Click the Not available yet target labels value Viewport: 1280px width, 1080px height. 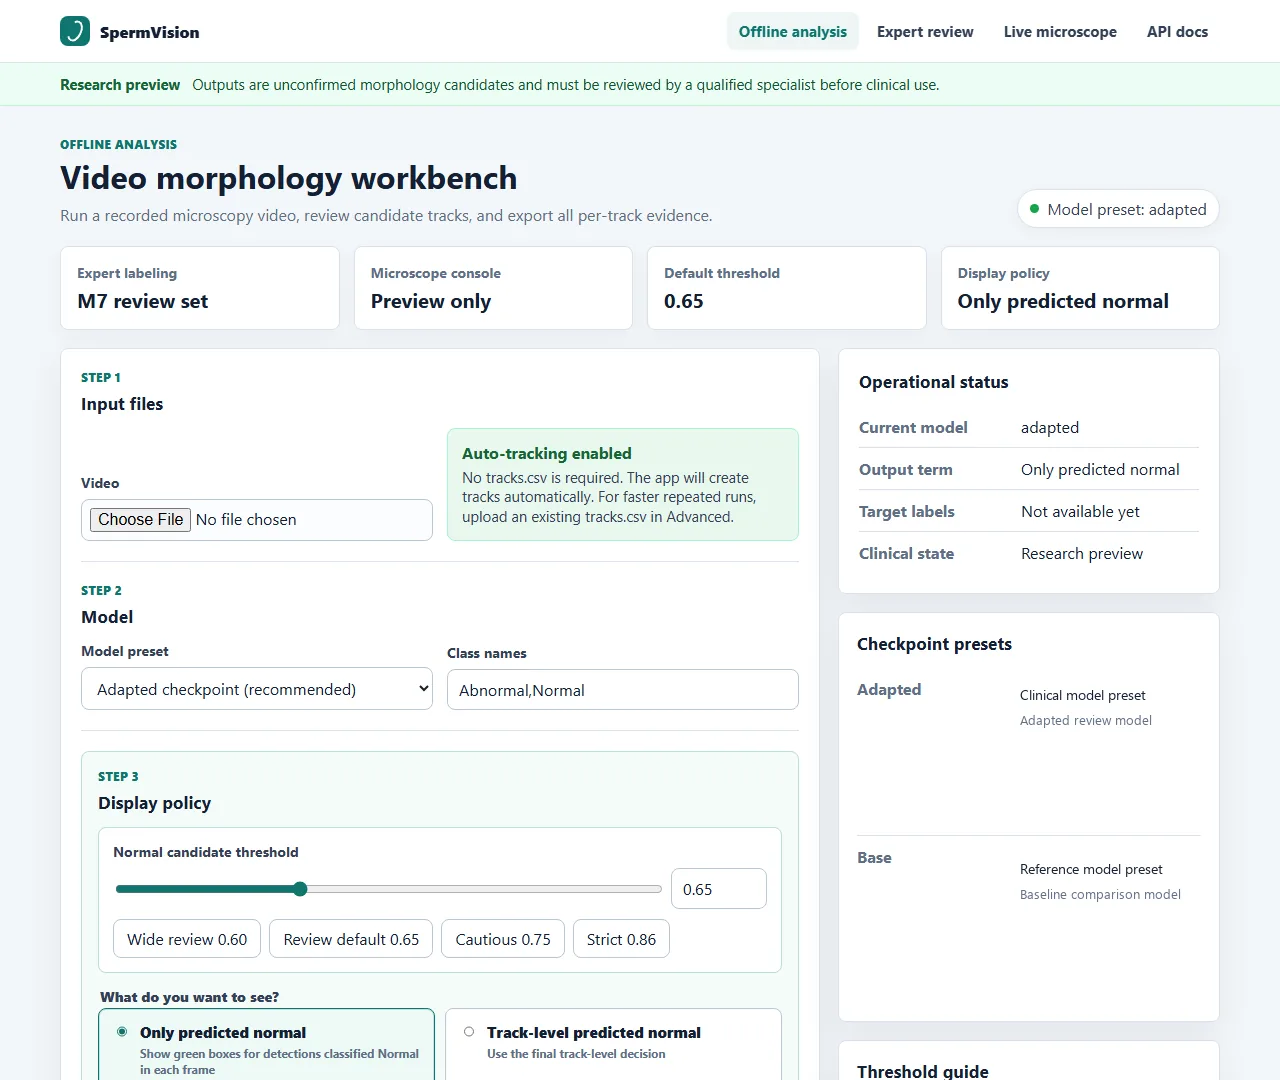click(x=1080, y=511)
